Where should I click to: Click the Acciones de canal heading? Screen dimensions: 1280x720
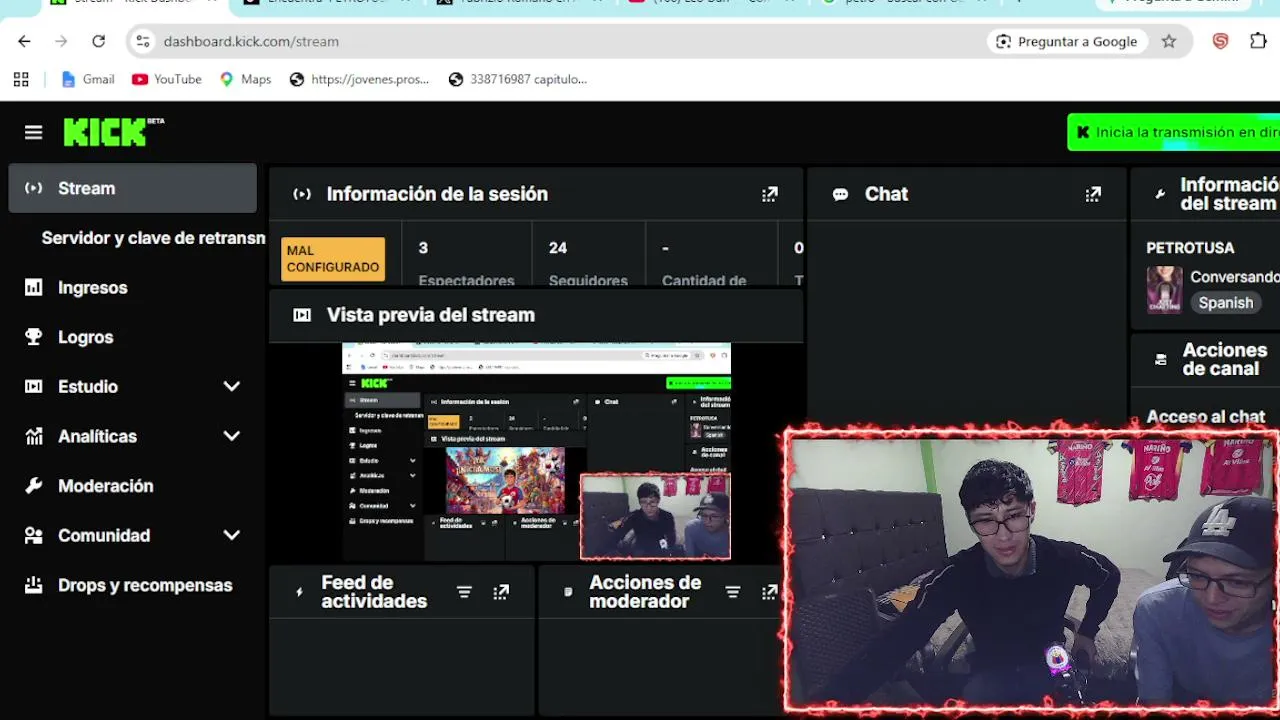pyautogui.click(x=1224, y=359)
